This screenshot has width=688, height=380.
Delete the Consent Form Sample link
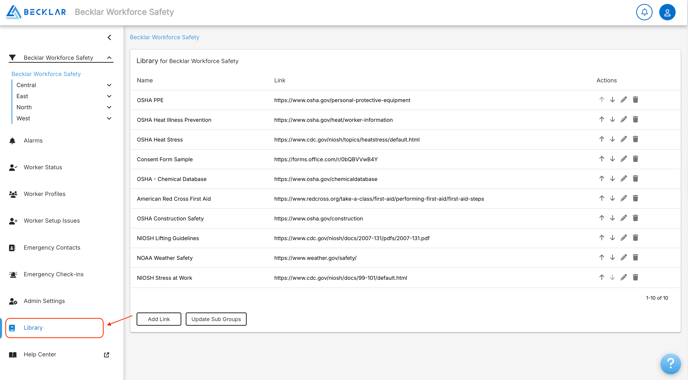pos(635,159)
